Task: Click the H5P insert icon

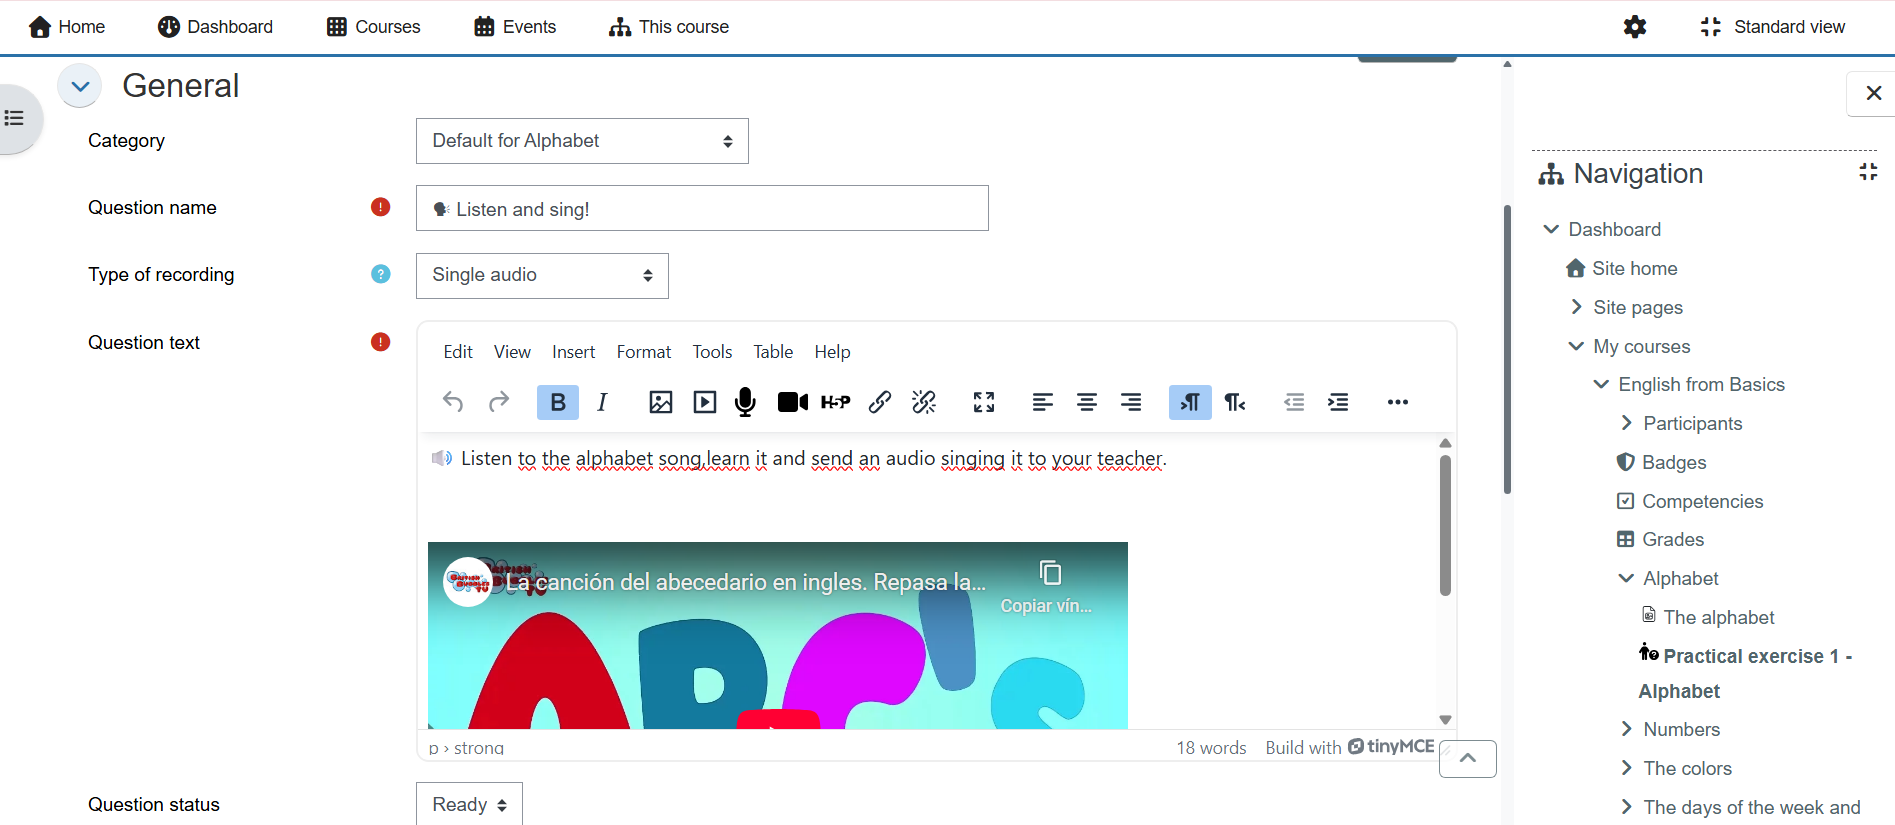Action: (835, 402)
